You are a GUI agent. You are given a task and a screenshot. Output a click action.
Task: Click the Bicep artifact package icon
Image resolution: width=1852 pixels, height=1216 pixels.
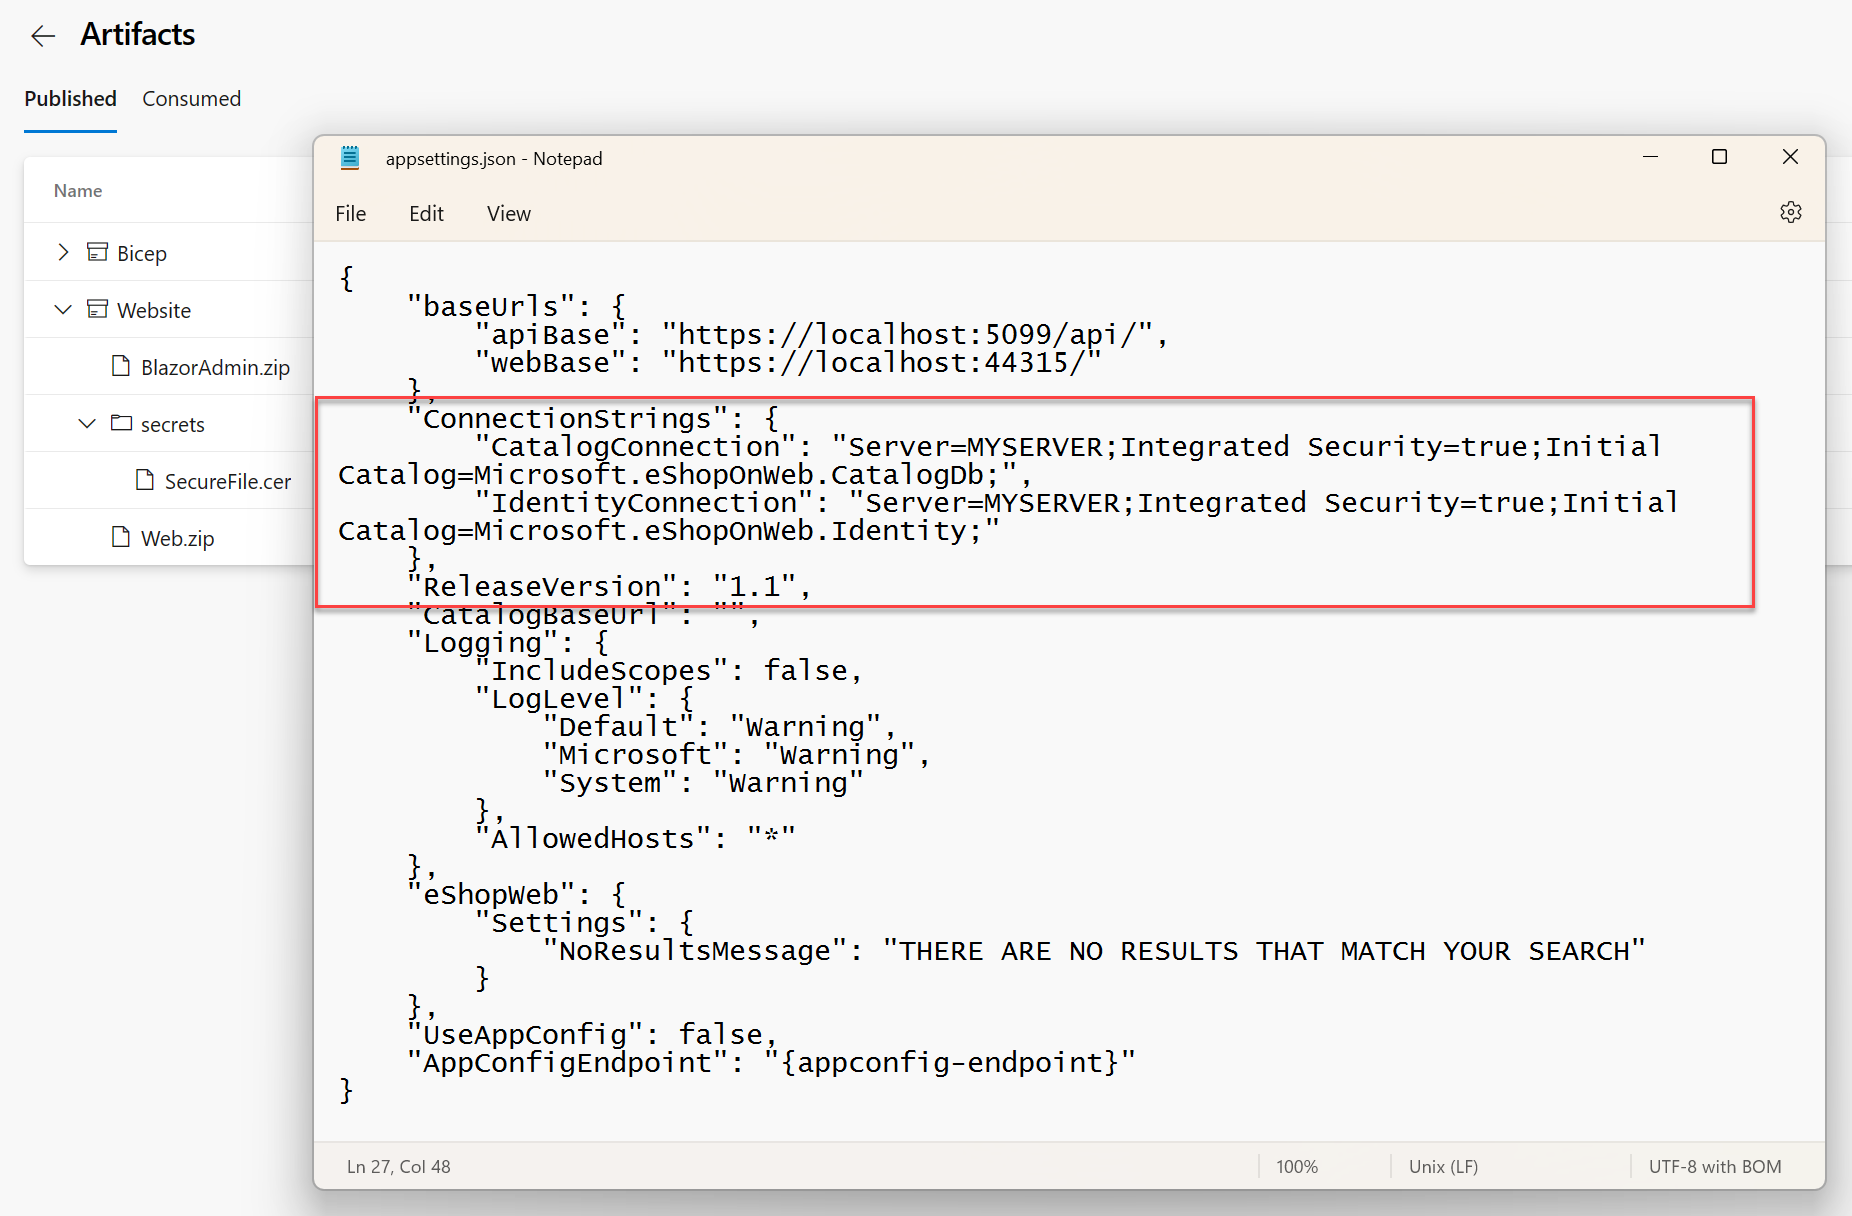point(97,252)
